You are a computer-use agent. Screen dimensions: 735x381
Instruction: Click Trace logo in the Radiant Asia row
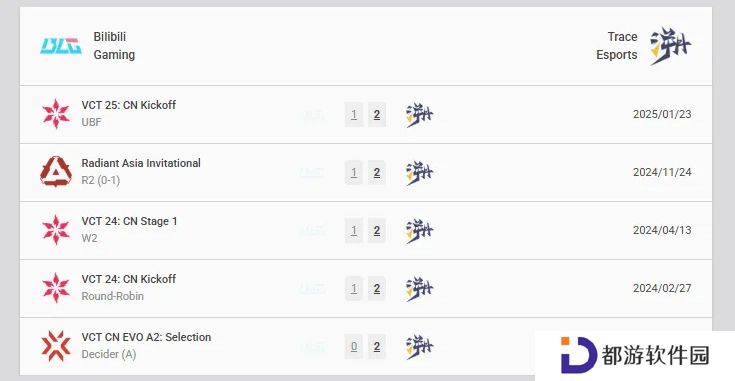click(420, 173)
